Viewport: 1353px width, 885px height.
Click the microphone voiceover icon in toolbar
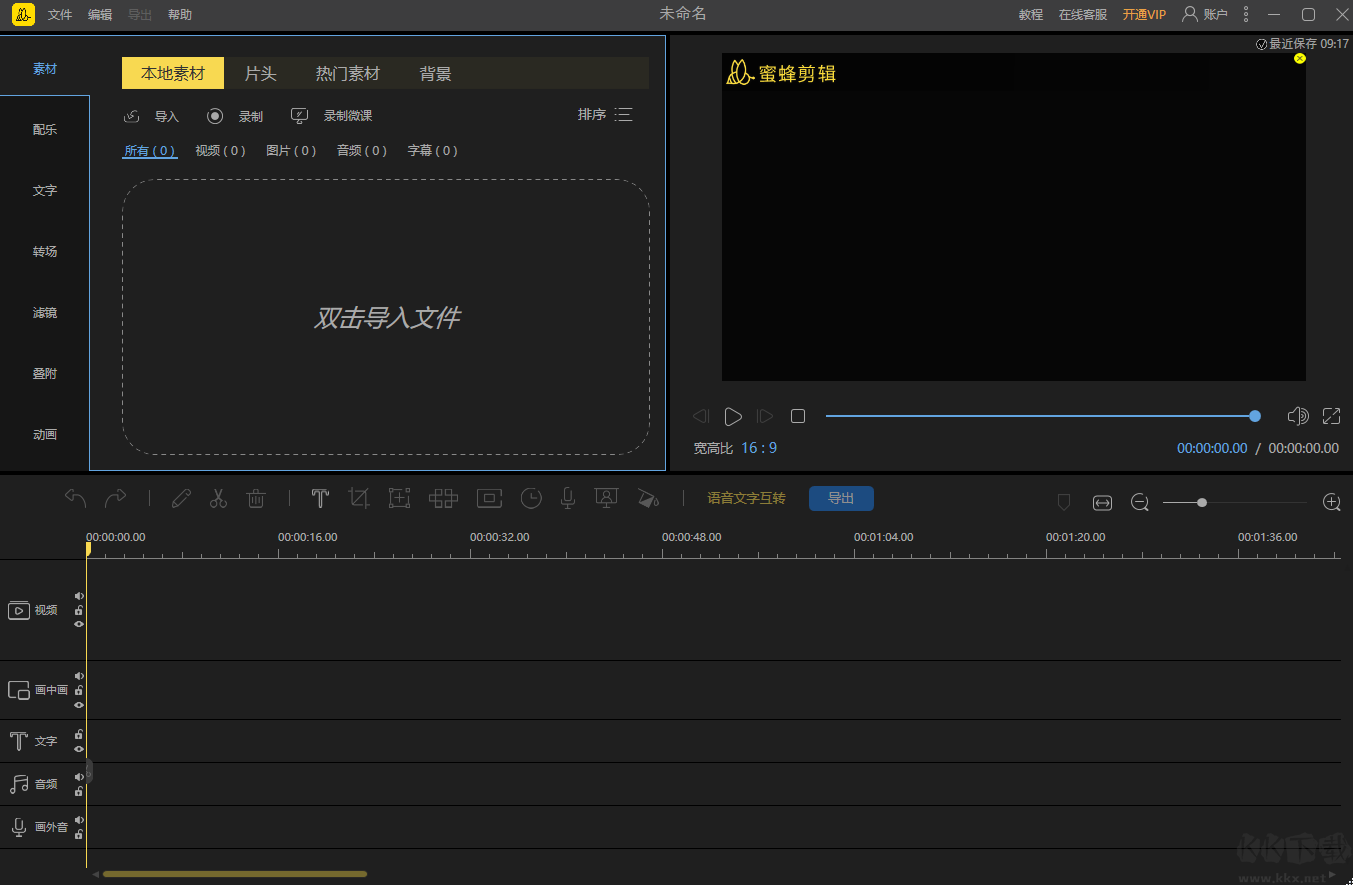pyautogui.click(x=568, y=498)
